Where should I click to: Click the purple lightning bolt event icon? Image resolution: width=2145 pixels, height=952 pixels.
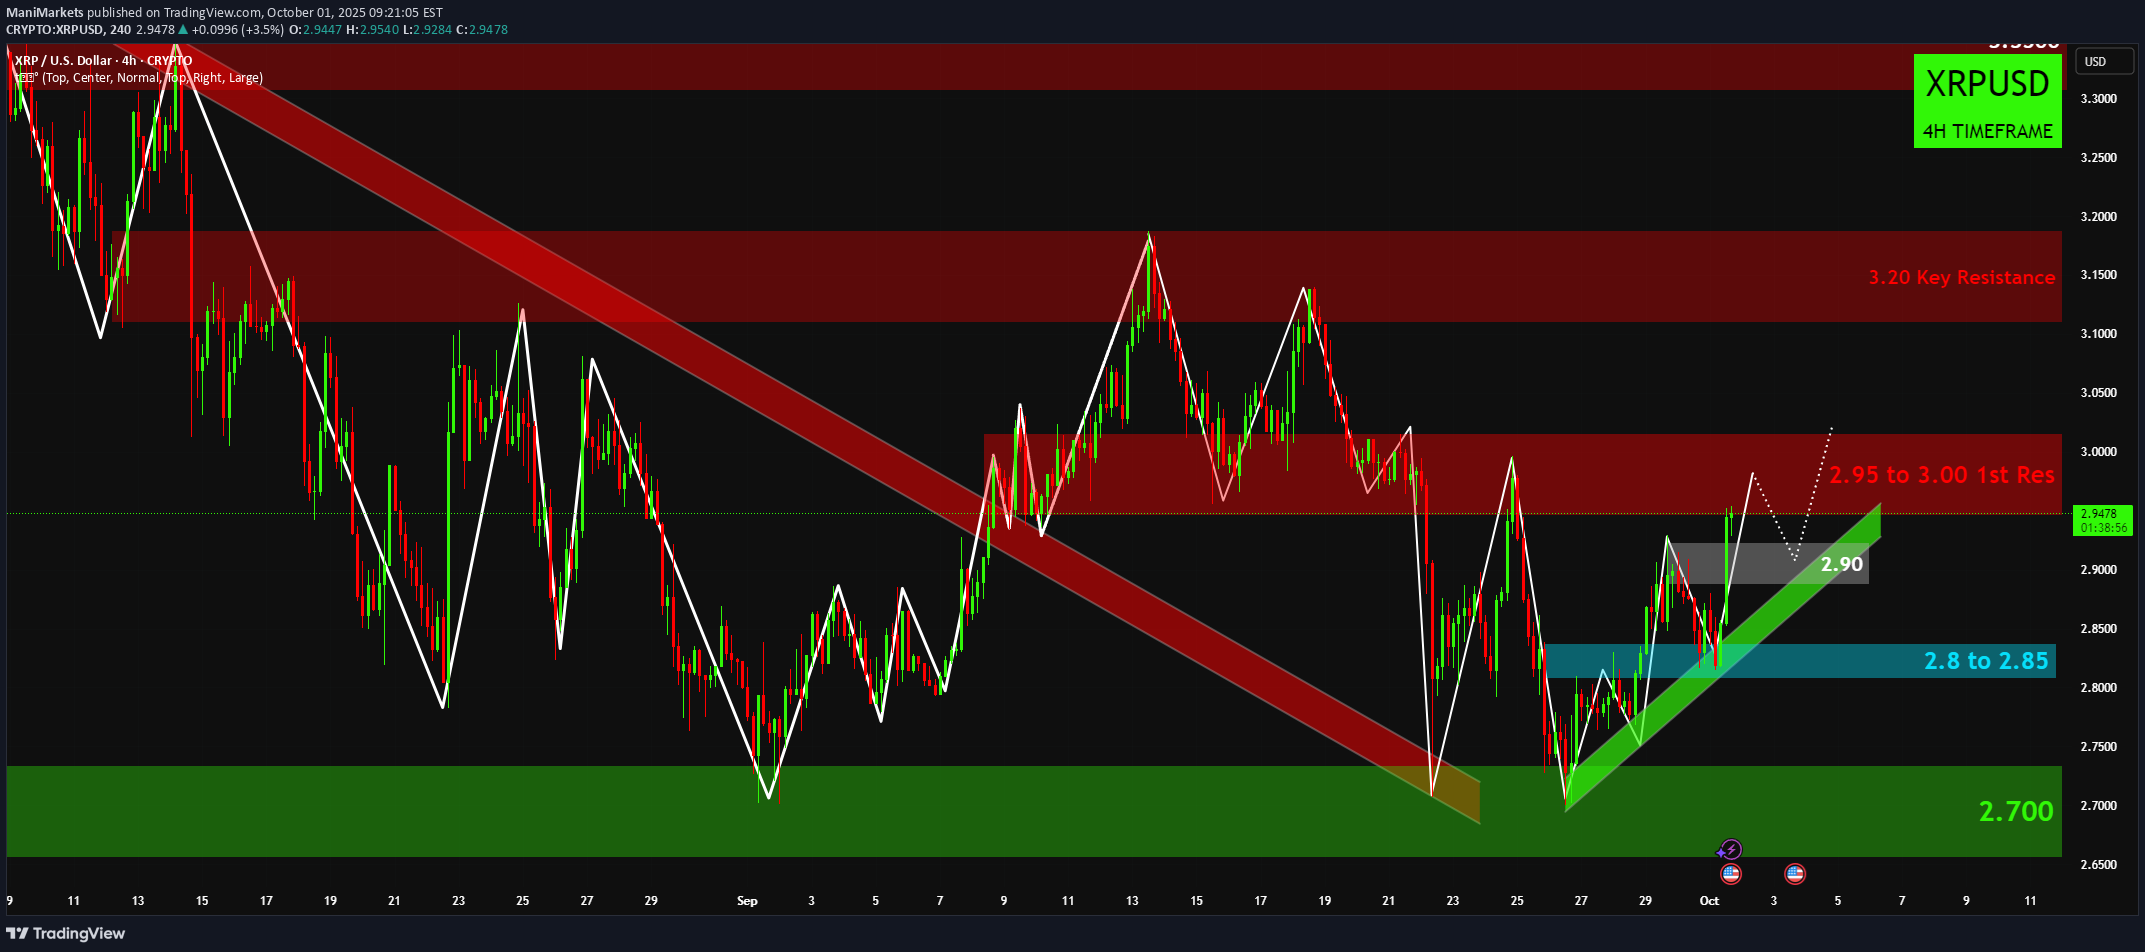tap(1730, 850)
